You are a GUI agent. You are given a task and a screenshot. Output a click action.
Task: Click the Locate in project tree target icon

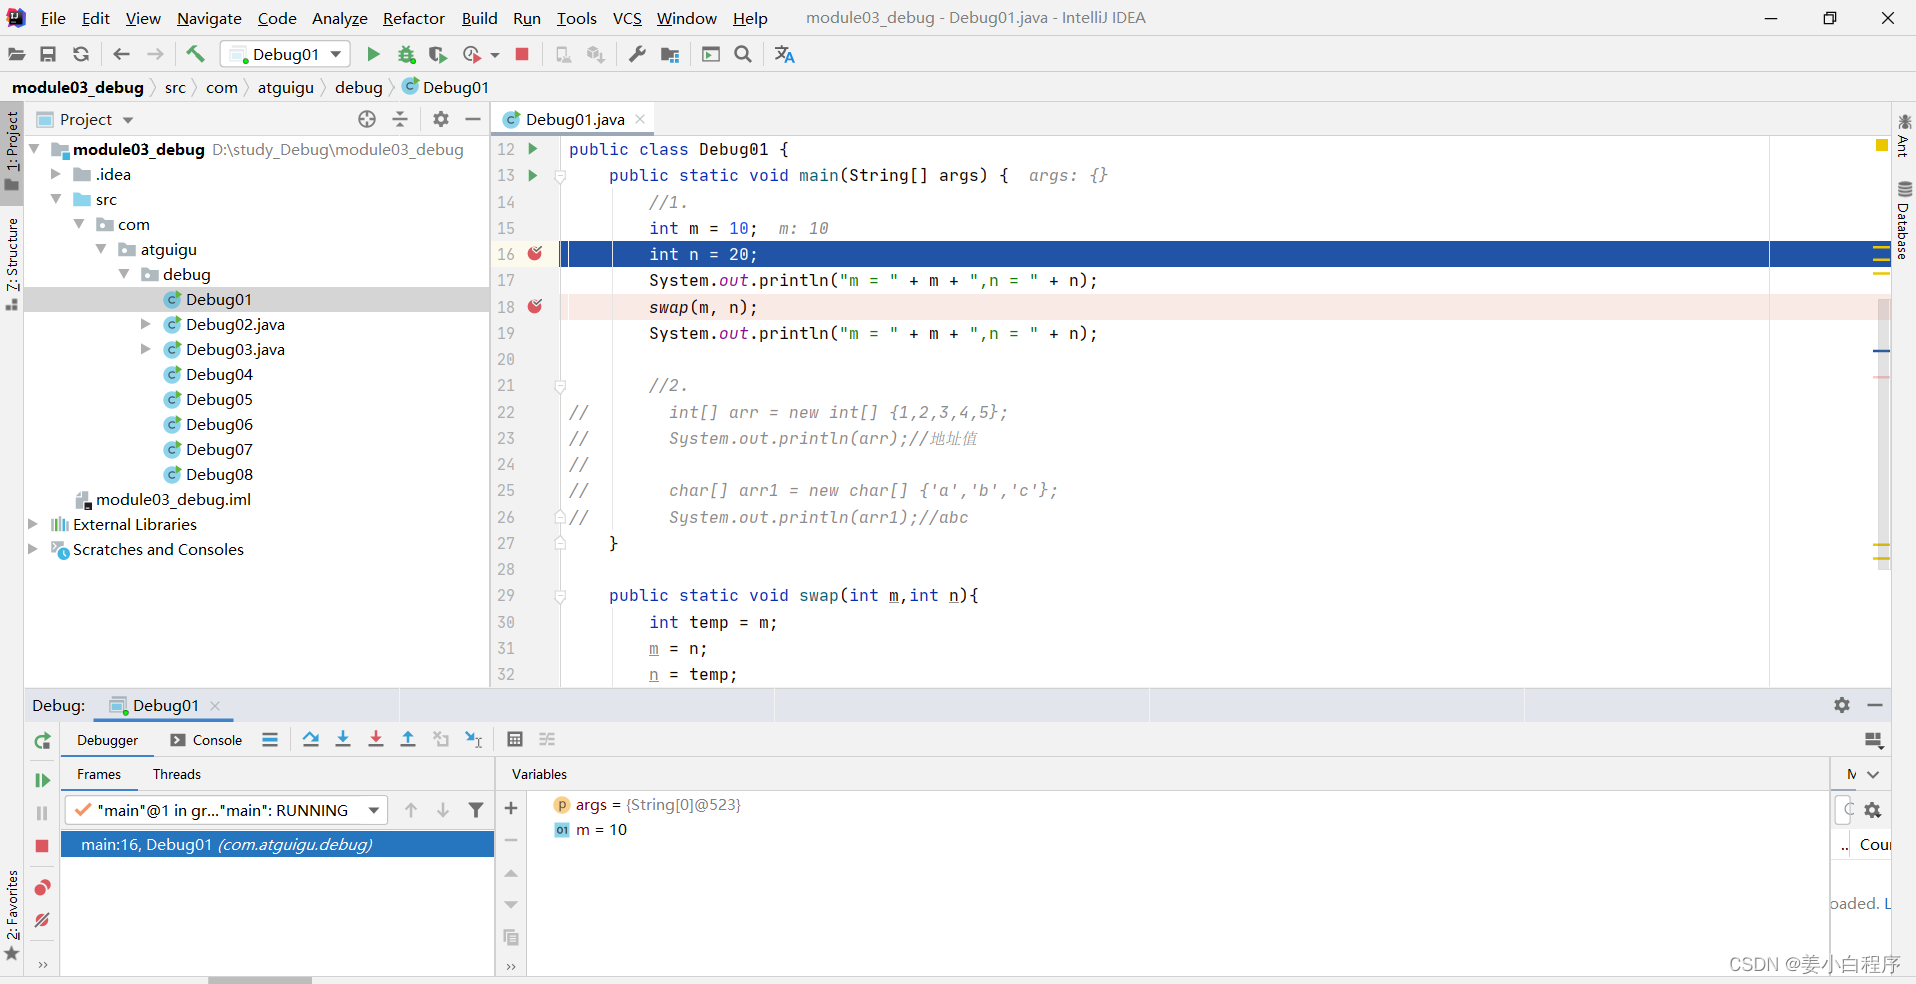pyautogui.click(x=367, y=119)
